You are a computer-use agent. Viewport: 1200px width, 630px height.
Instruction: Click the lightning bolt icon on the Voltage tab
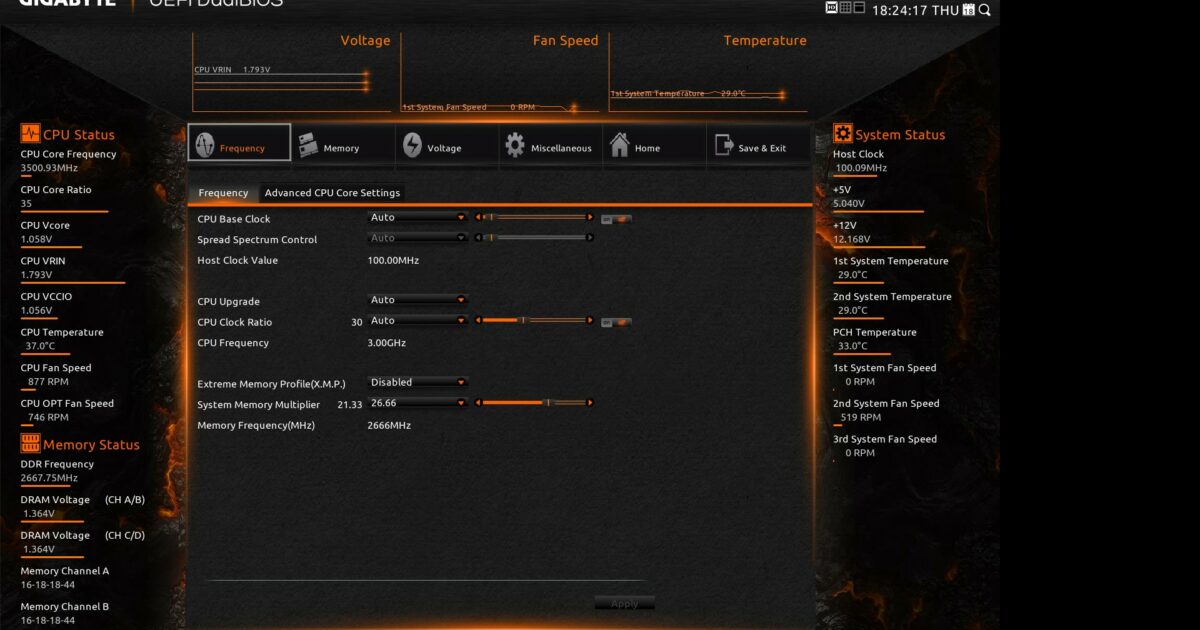410,143
